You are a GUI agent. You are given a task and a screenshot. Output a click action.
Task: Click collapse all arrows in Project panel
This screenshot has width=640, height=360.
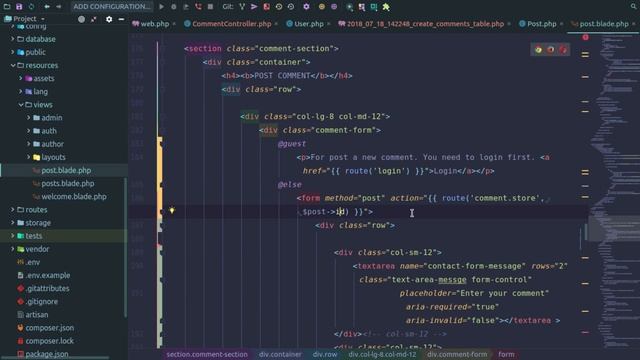tap(94, 19)
